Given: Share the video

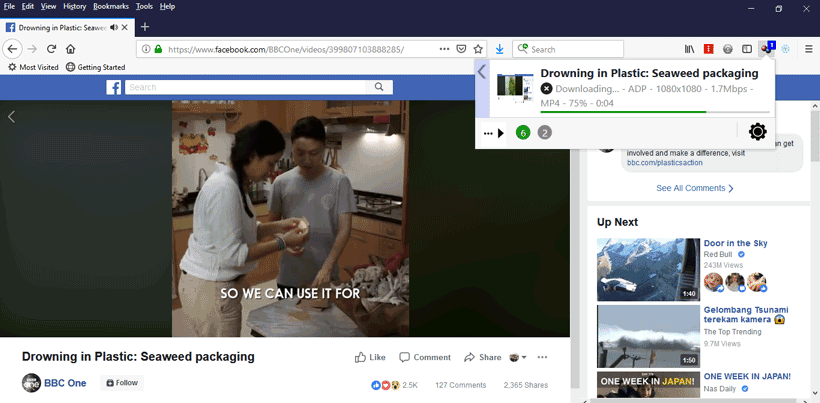Looking at the screenshot, I should tap(483, 358).
